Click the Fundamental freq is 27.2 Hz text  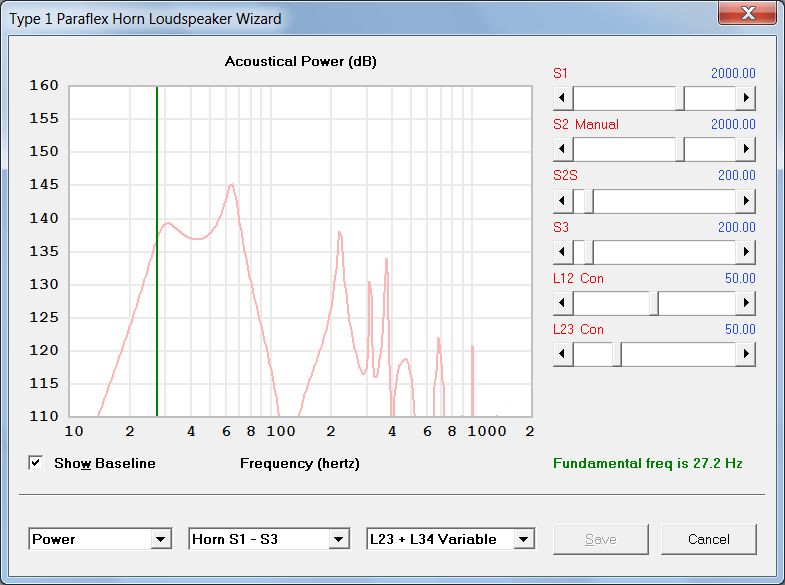[x=647, y=463]
